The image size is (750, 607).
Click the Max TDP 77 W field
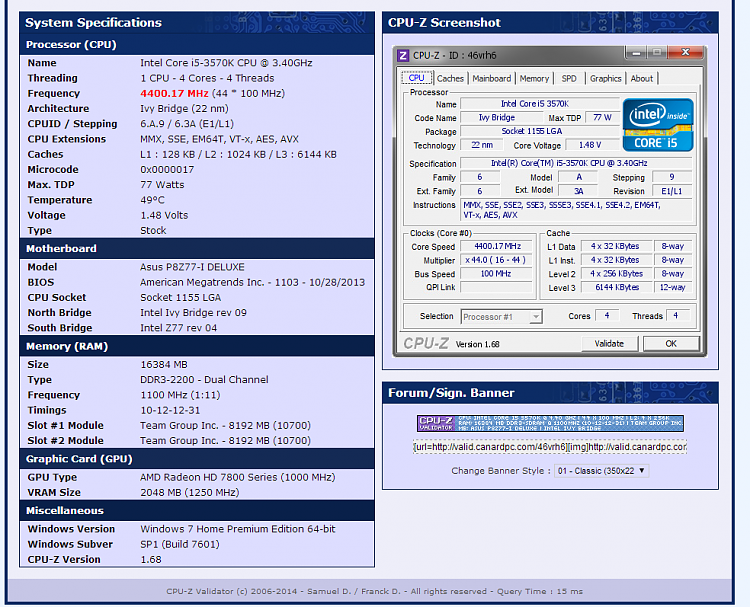[603, 118]
